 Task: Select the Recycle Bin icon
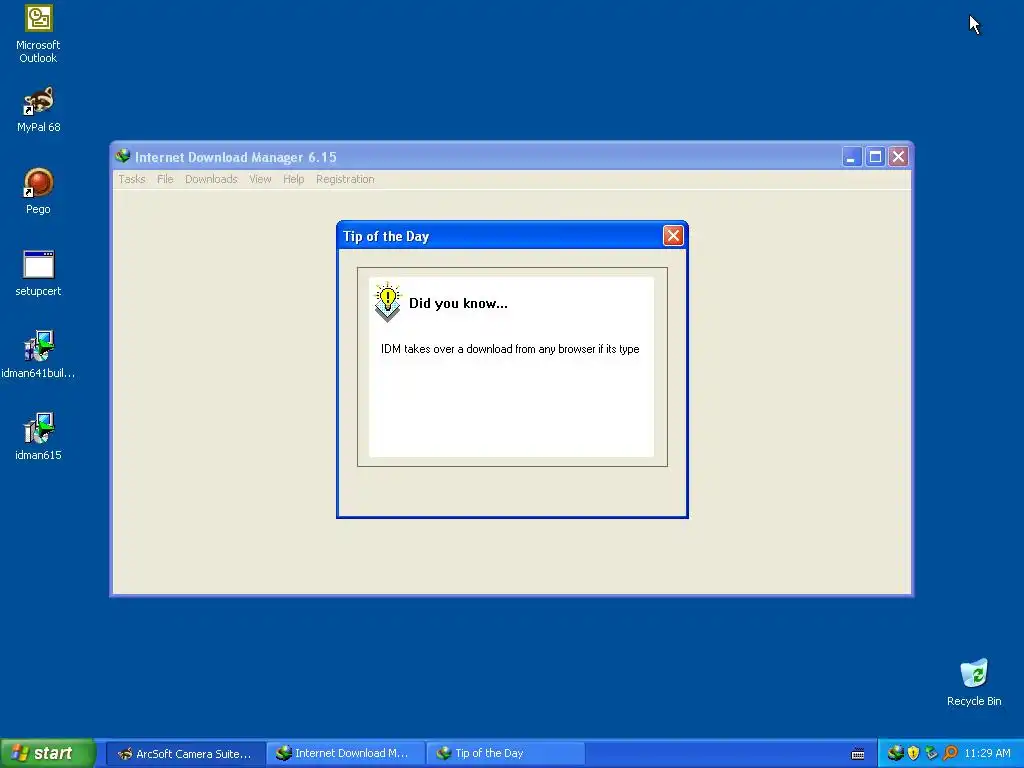tap(974, 682)
